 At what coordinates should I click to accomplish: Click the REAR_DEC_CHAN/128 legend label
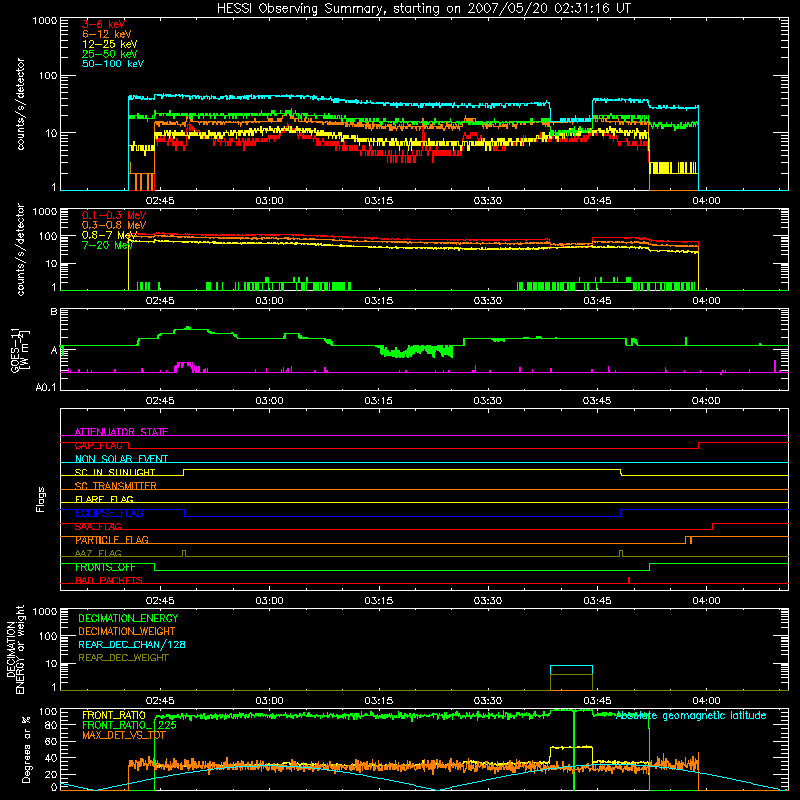(132, 644)
